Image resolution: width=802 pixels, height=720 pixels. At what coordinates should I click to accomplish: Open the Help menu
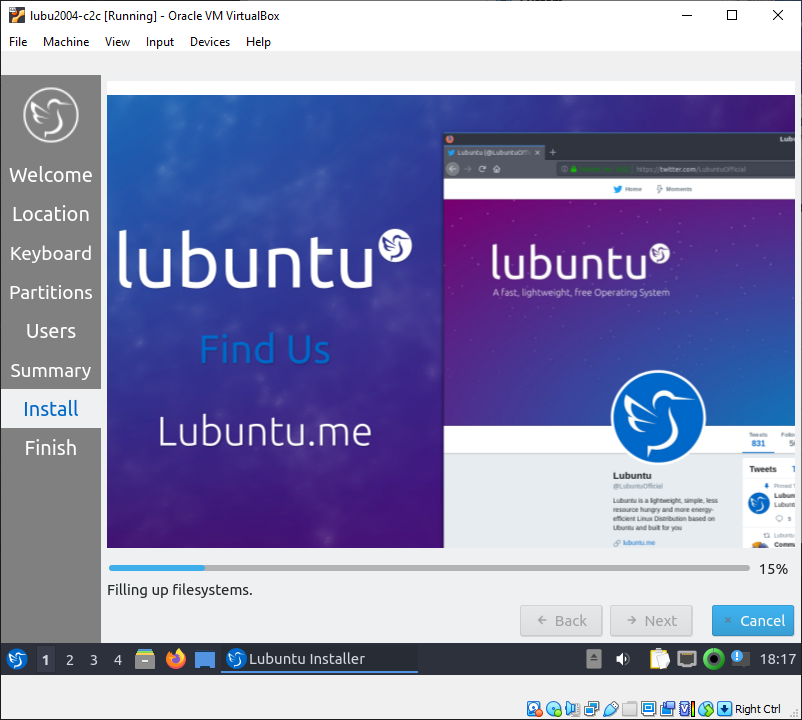pos(259,42)
